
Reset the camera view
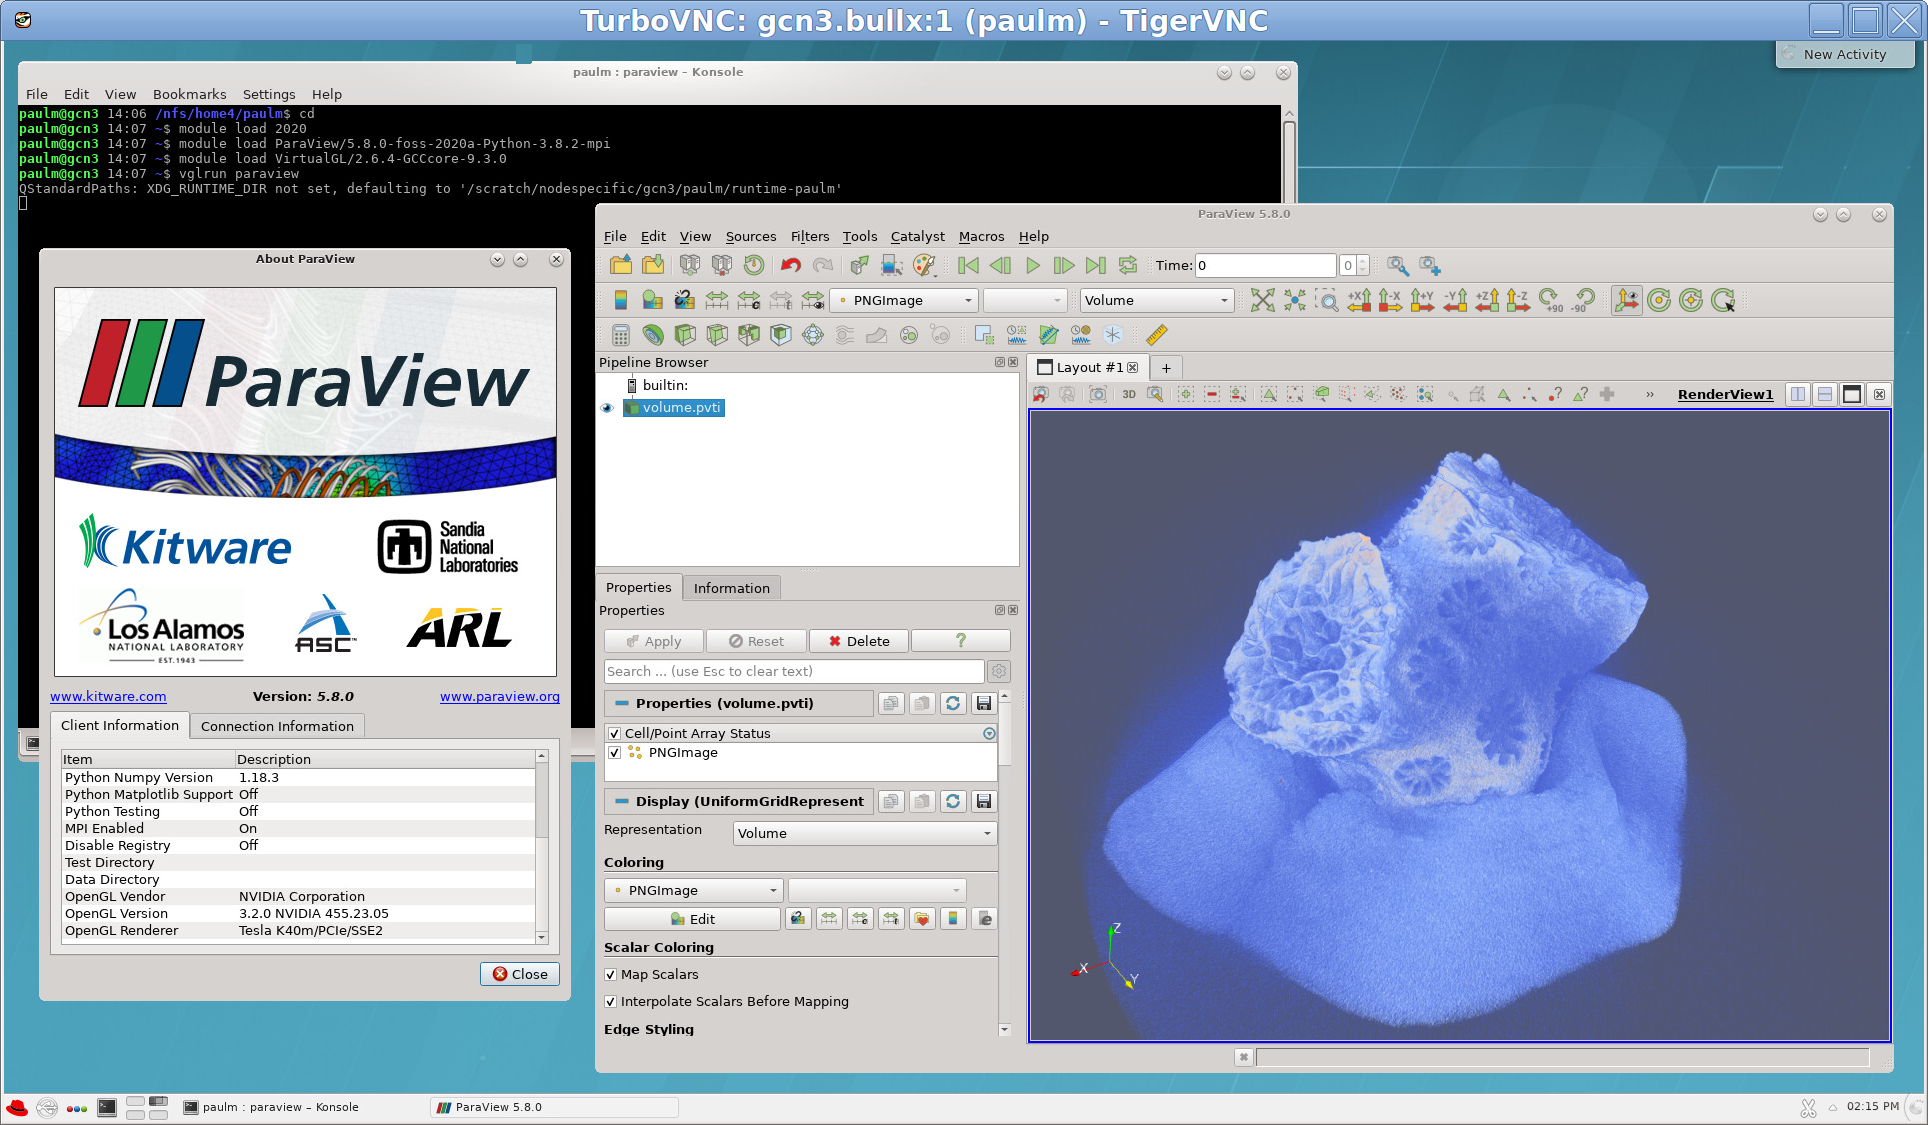point(1263,300)
